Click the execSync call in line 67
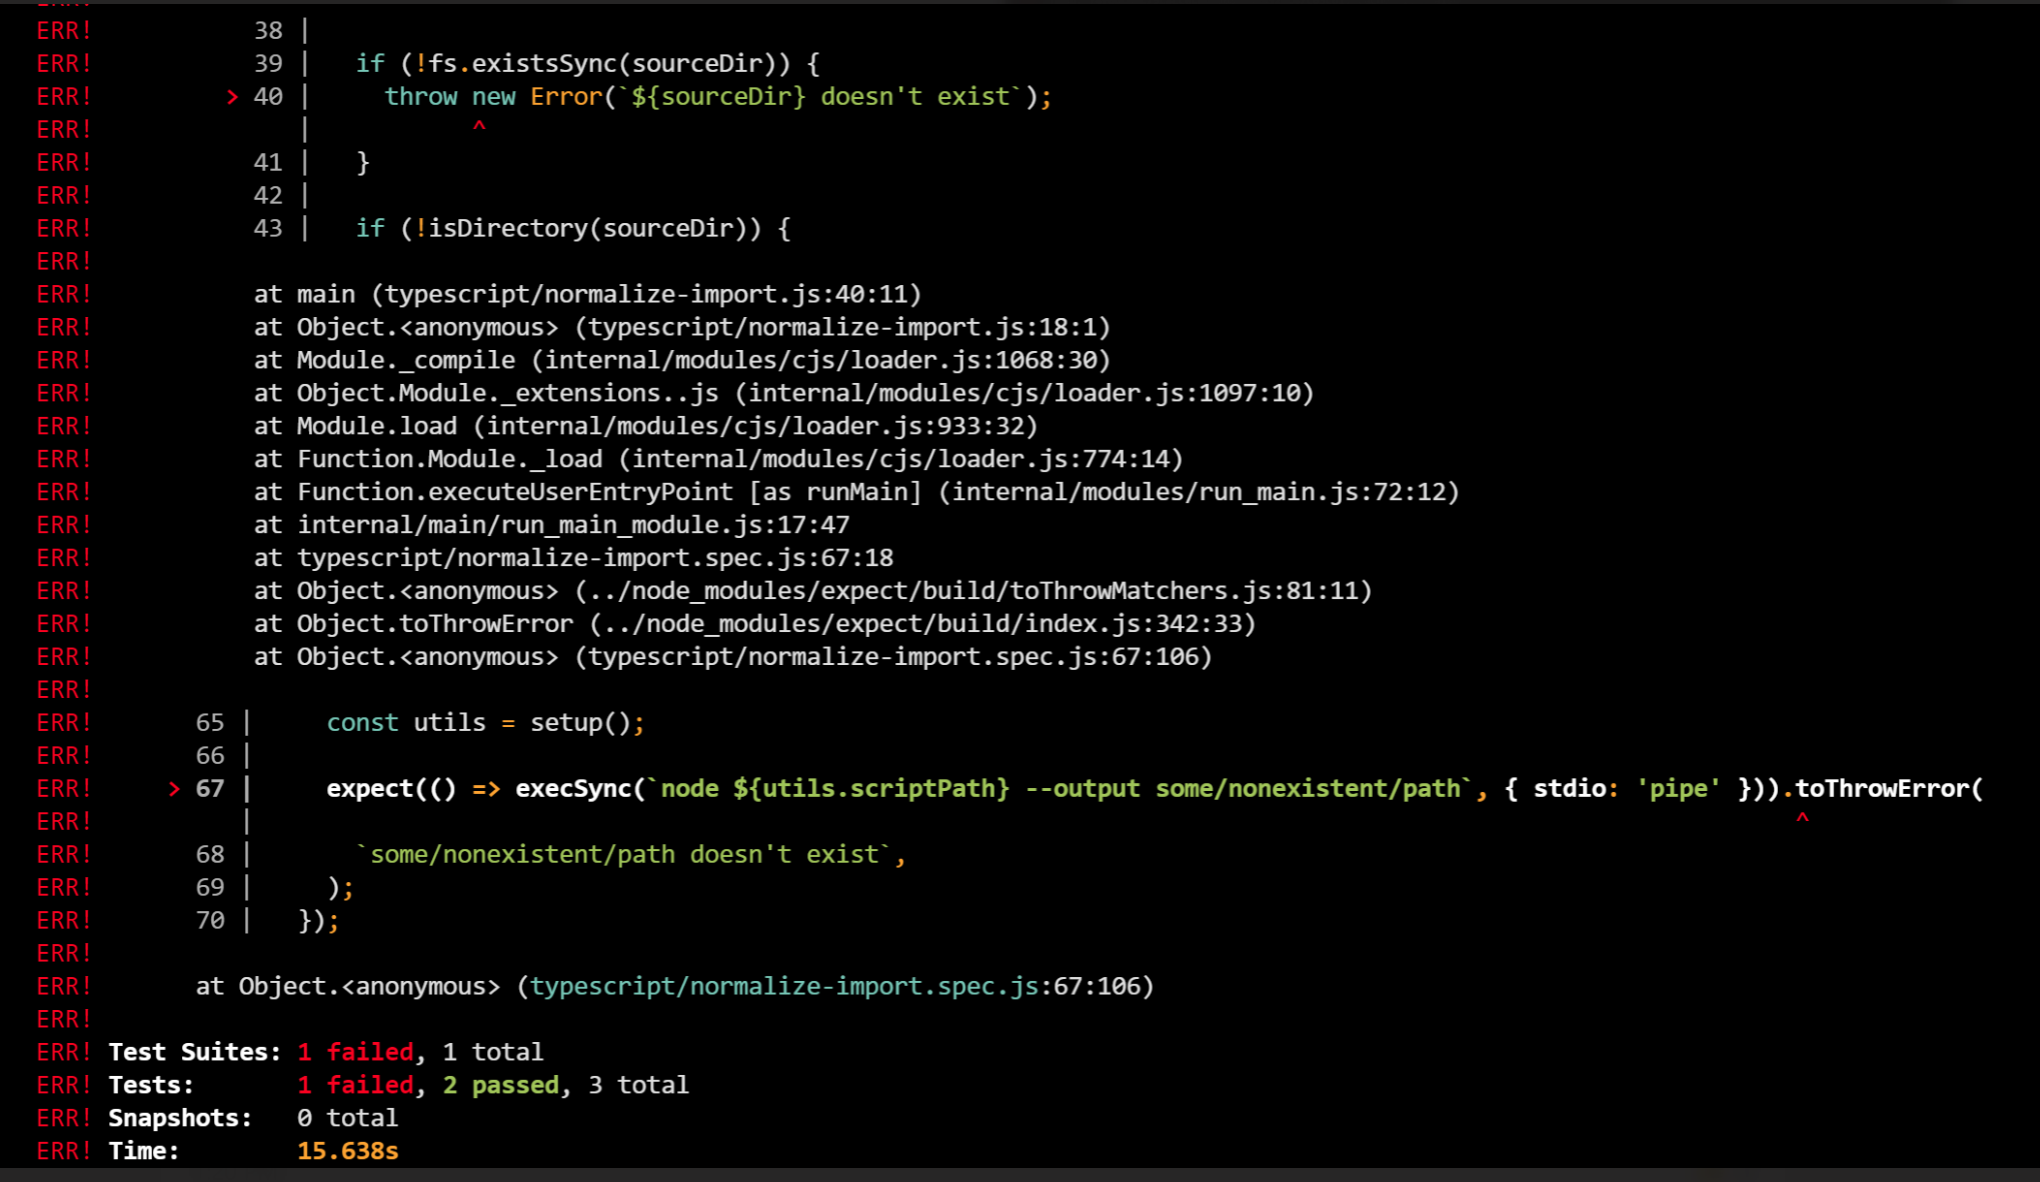 573,789
